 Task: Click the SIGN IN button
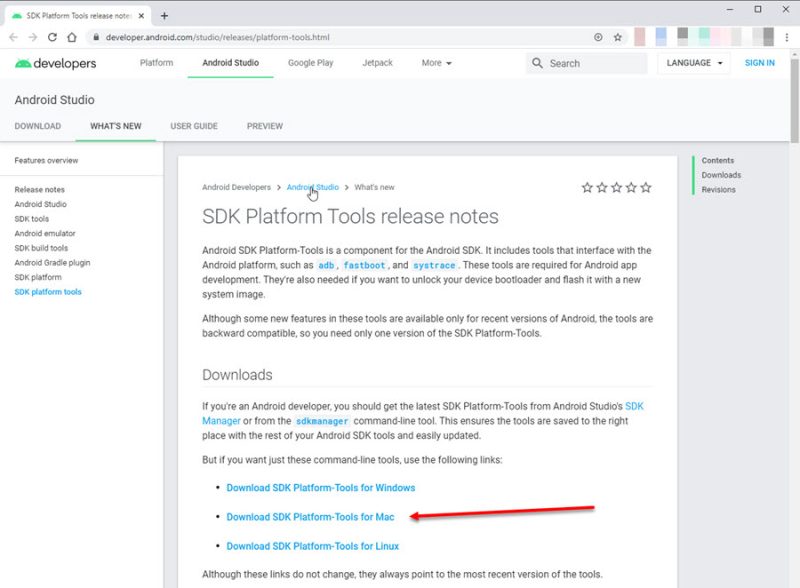[x=759, y=63]
